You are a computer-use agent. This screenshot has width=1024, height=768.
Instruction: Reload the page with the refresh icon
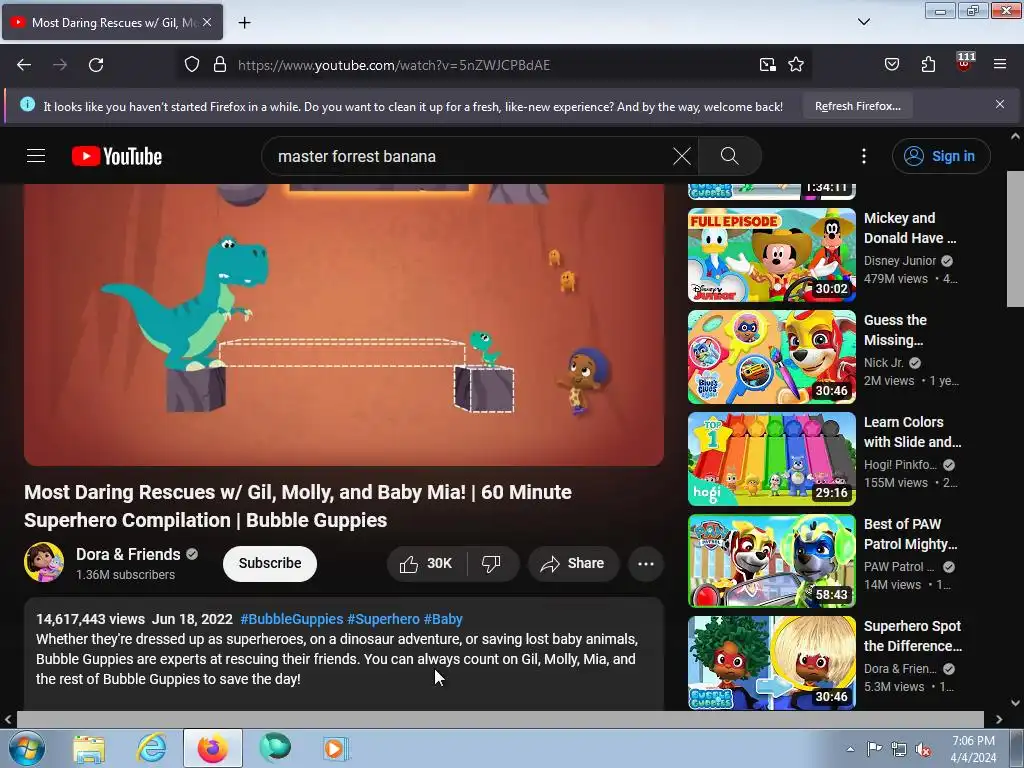pos(96,65)
